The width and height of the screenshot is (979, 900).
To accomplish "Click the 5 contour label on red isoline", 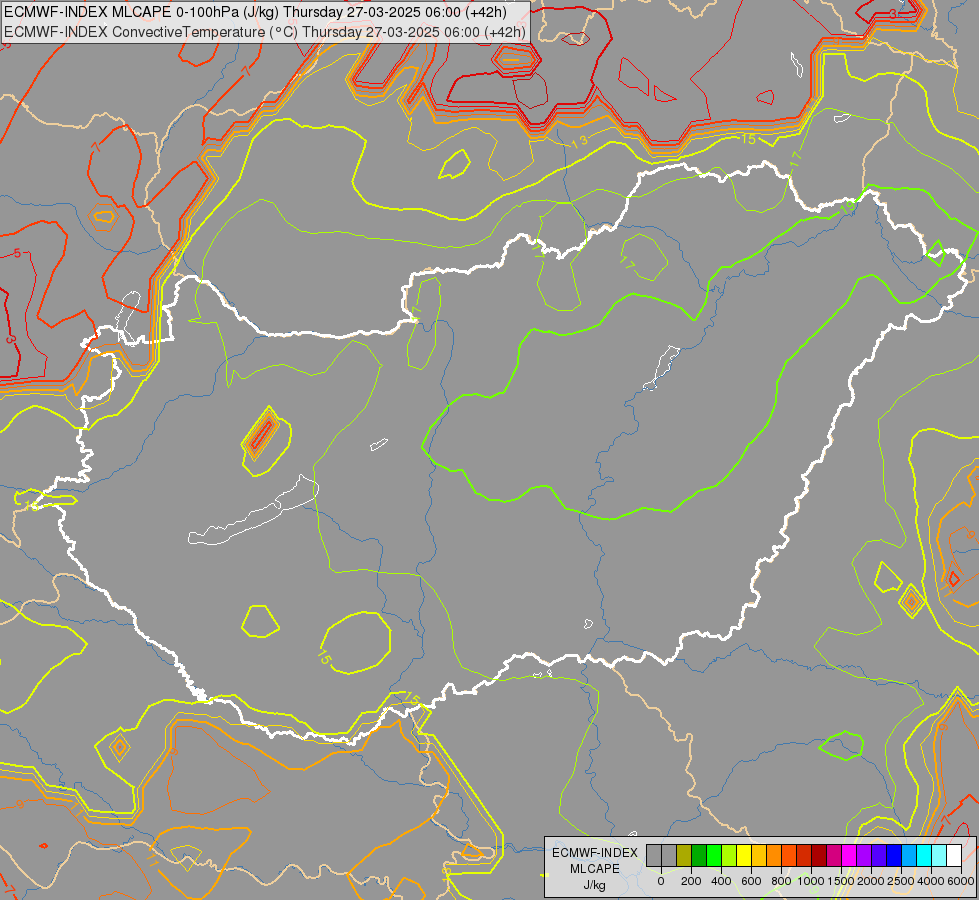I will [17, 253].
